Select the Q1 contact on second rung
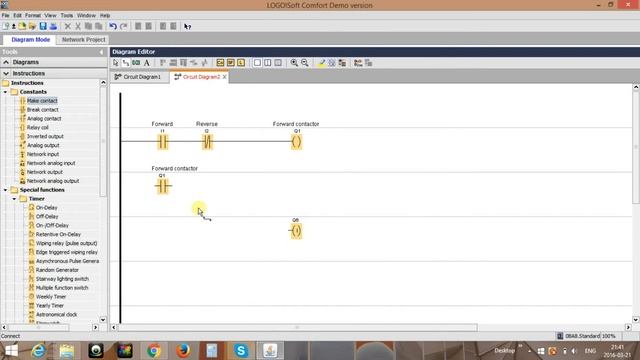Image resolution: width=640 pixels, height=360 pixels. click(x=163, y=187)
